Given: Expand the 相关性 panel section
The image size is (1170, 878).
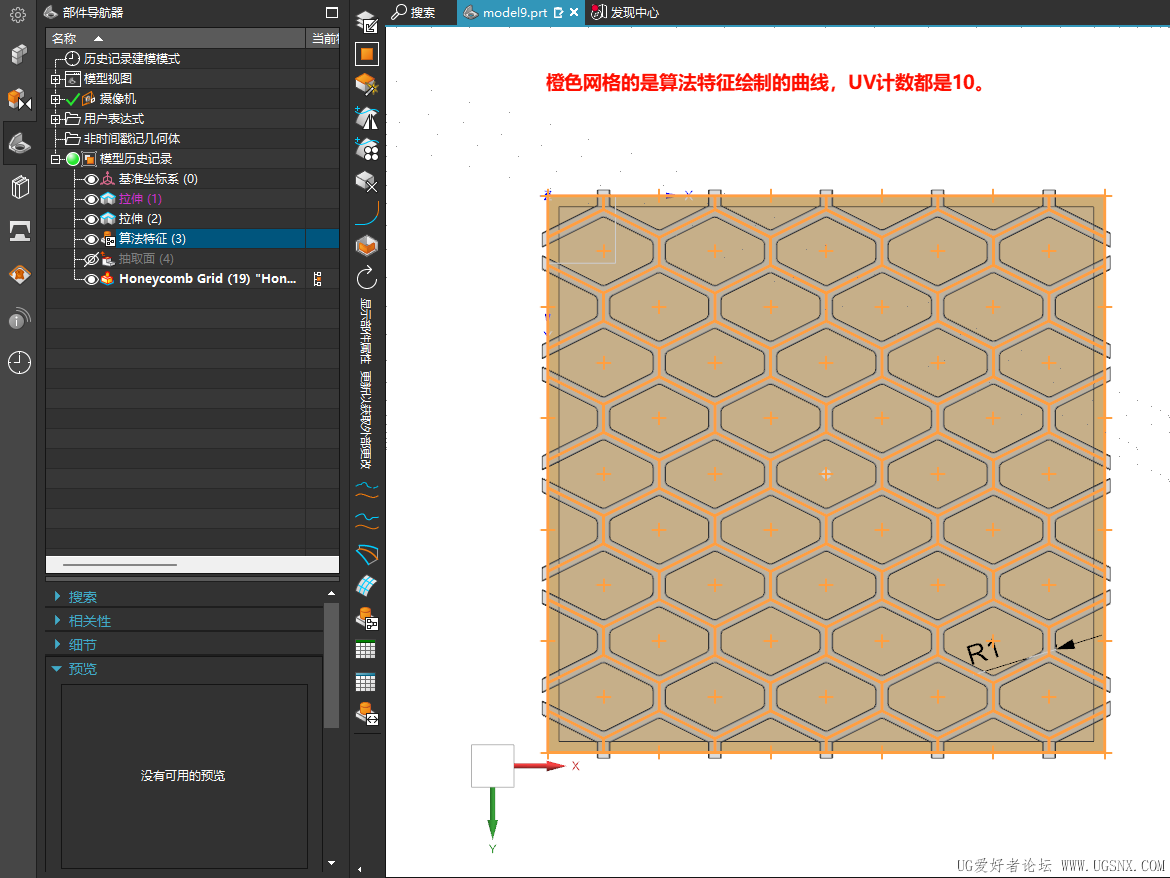Looking at the screenshot, I should (x=90, y=621).
